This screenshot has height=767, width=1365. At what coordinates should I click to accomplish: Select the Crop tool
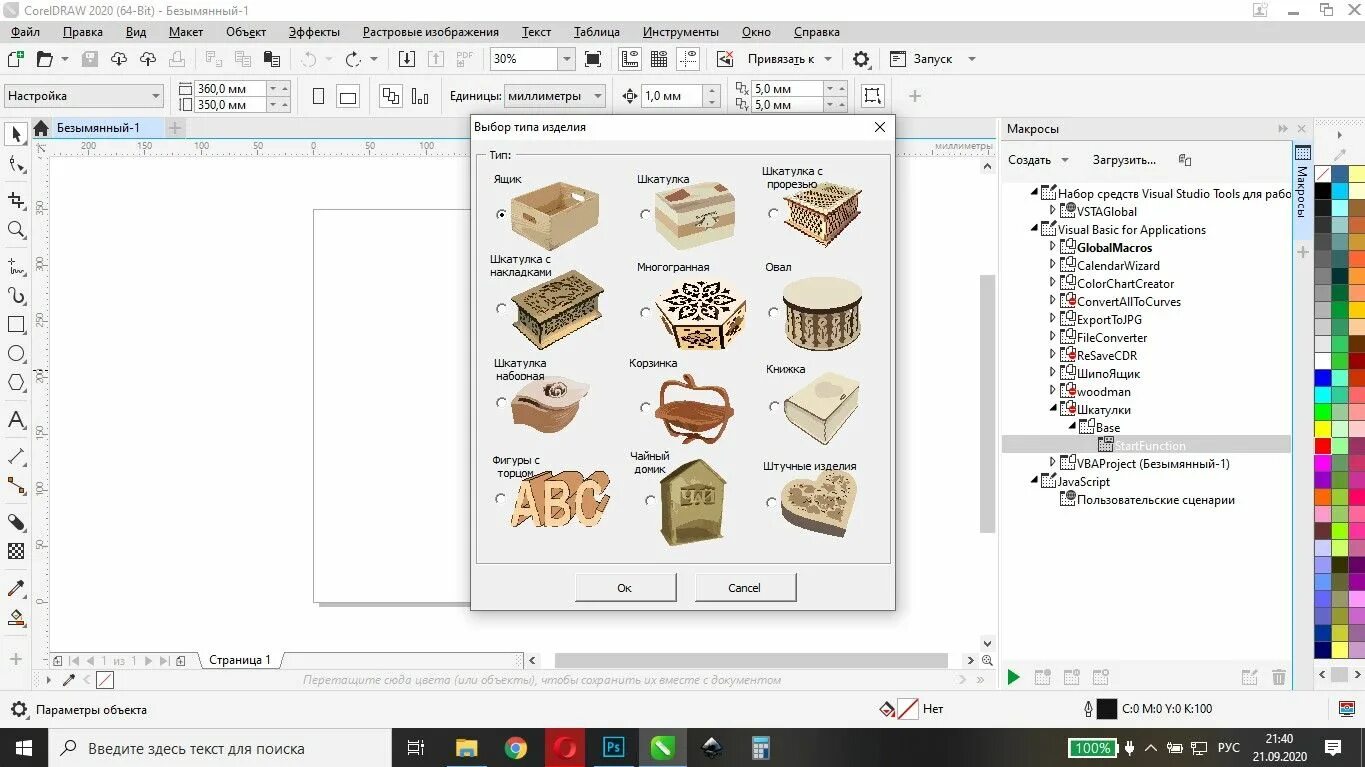[x=16, y=201]
